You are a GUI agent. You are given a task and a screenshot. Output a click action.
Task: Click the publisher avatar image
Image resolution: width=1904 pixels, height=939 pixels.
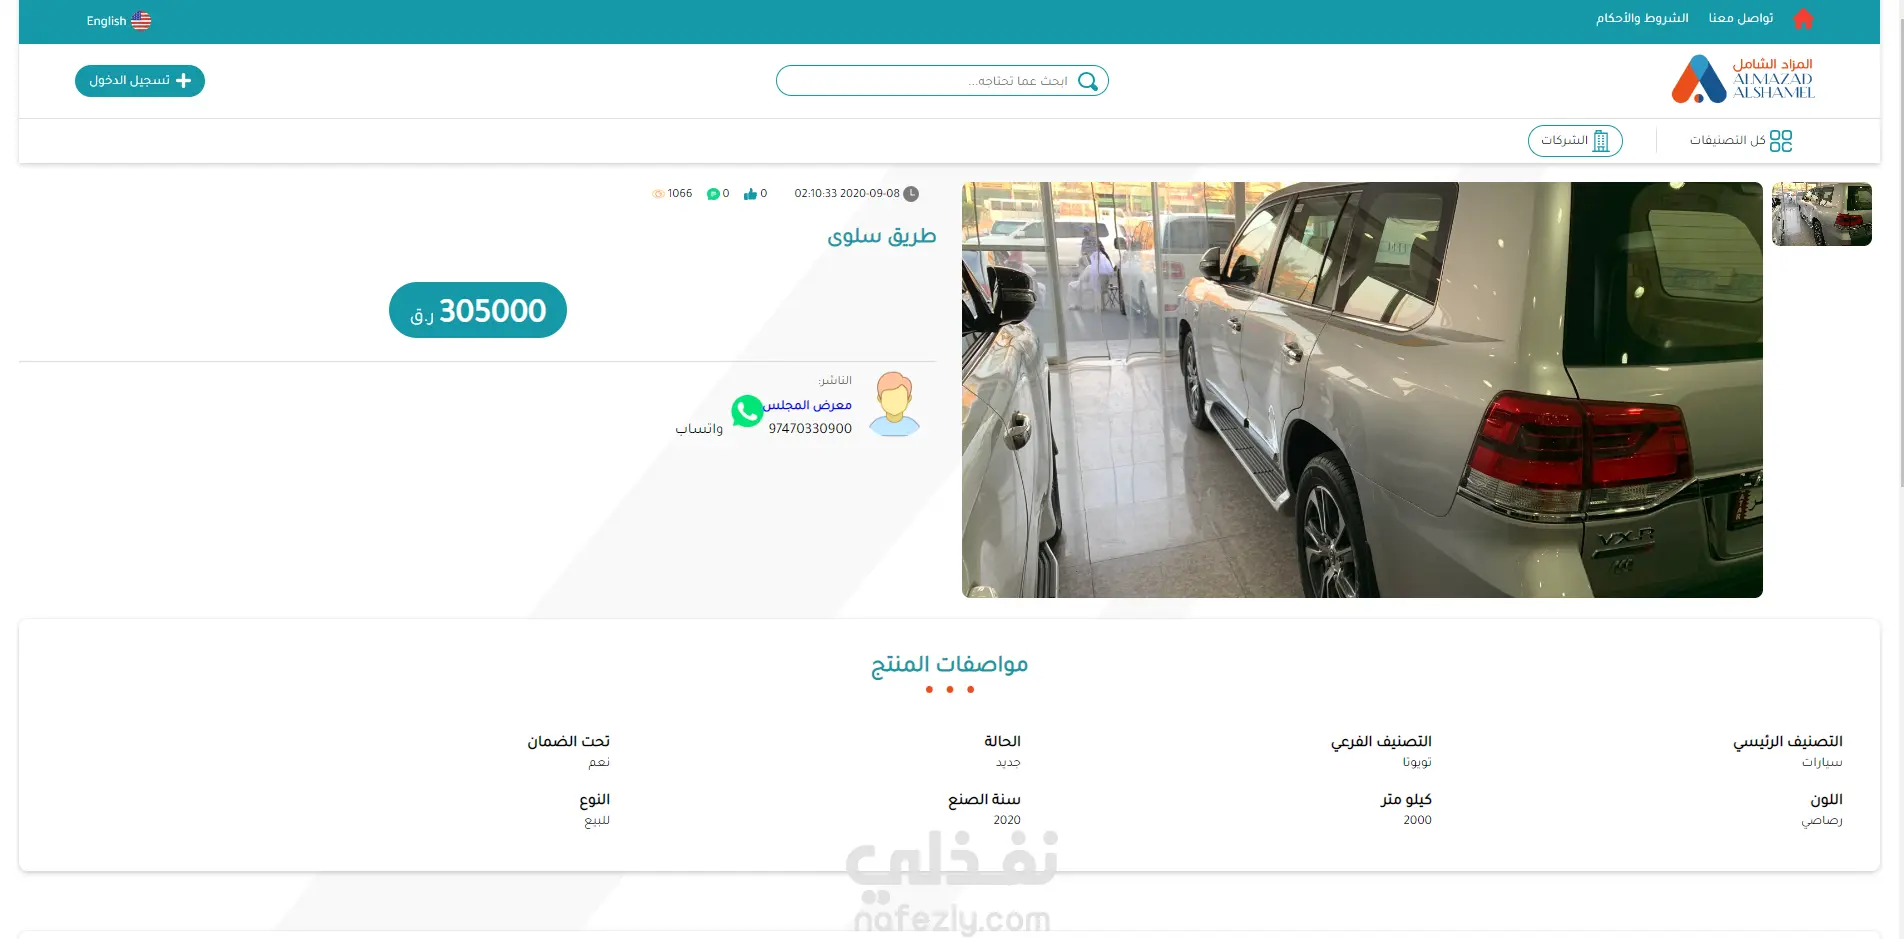894,404
